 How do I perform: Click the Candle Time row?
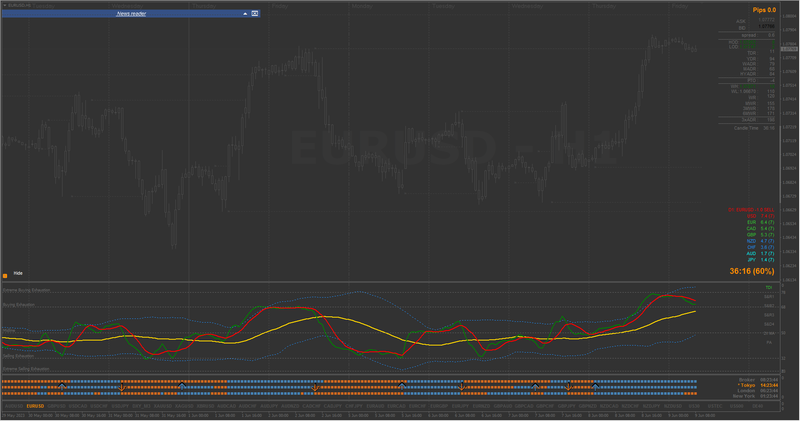[x=754, y=128]
